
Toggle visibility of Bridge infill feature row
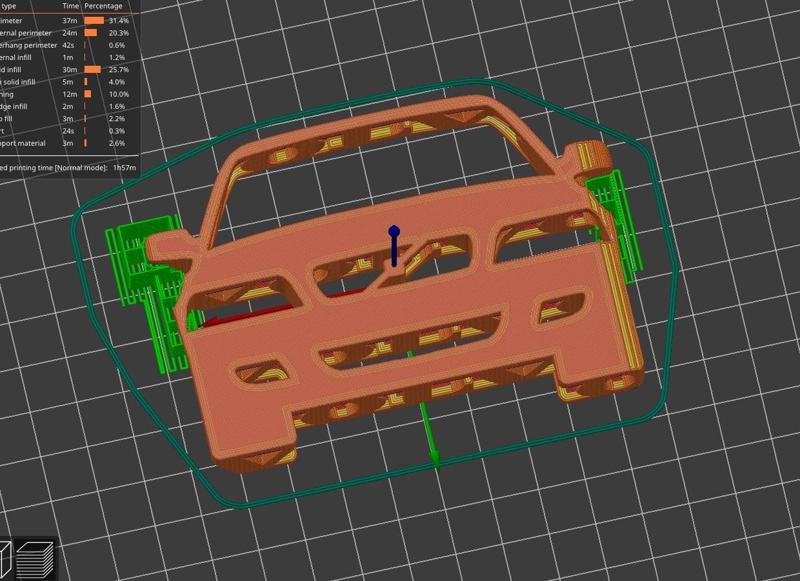point(67,106)
